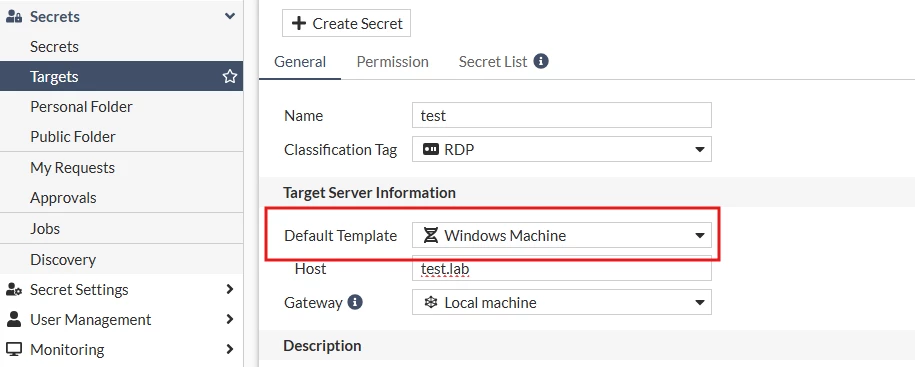The image size is (915, 367).
Task: Expand the Secret Settings section
Action: point(230,289)
